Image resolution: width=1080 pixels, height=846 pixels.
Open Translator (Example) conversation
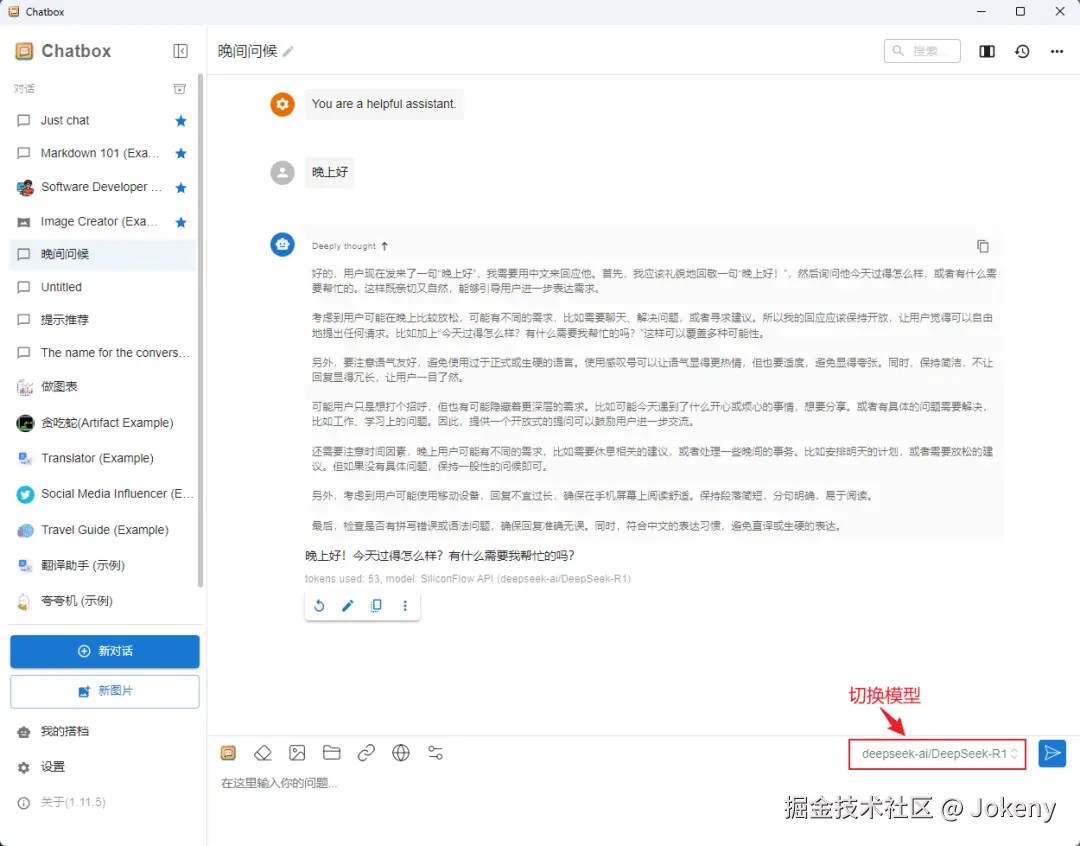pos(103,458)
